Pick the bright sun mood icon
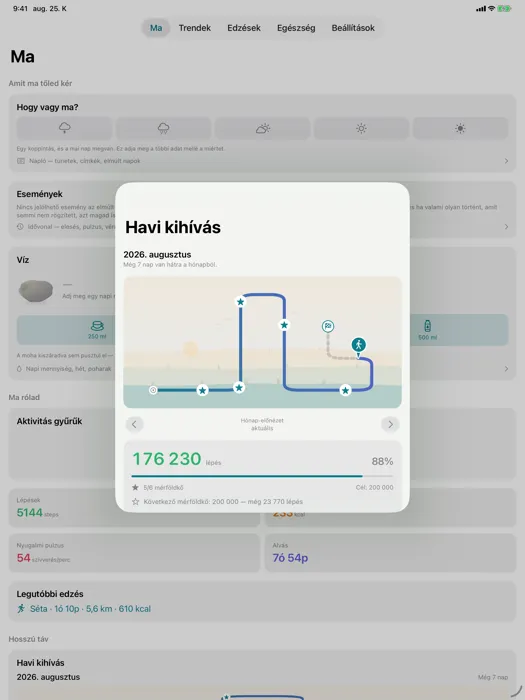525x700 pixels. coord(460,129)
